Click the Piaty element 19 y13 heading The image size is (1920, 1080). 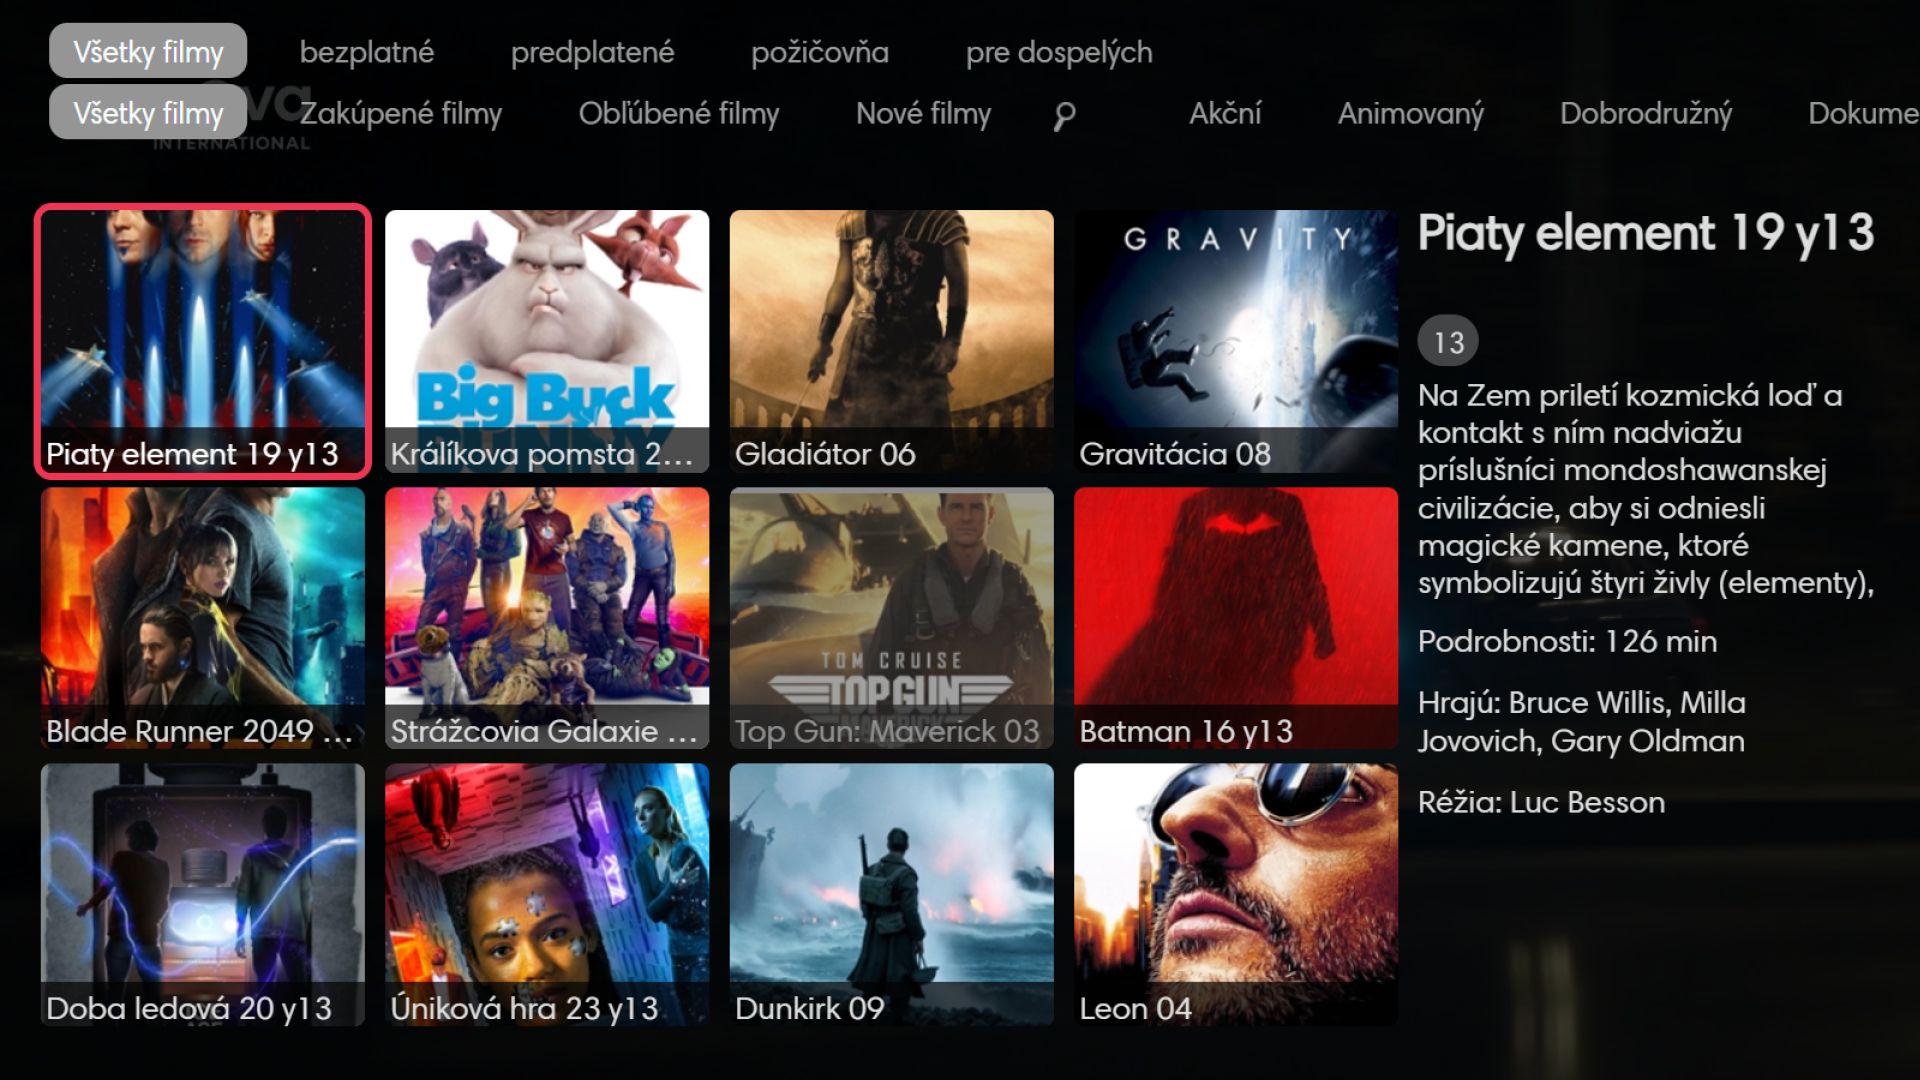click(x=1646, y=234)
